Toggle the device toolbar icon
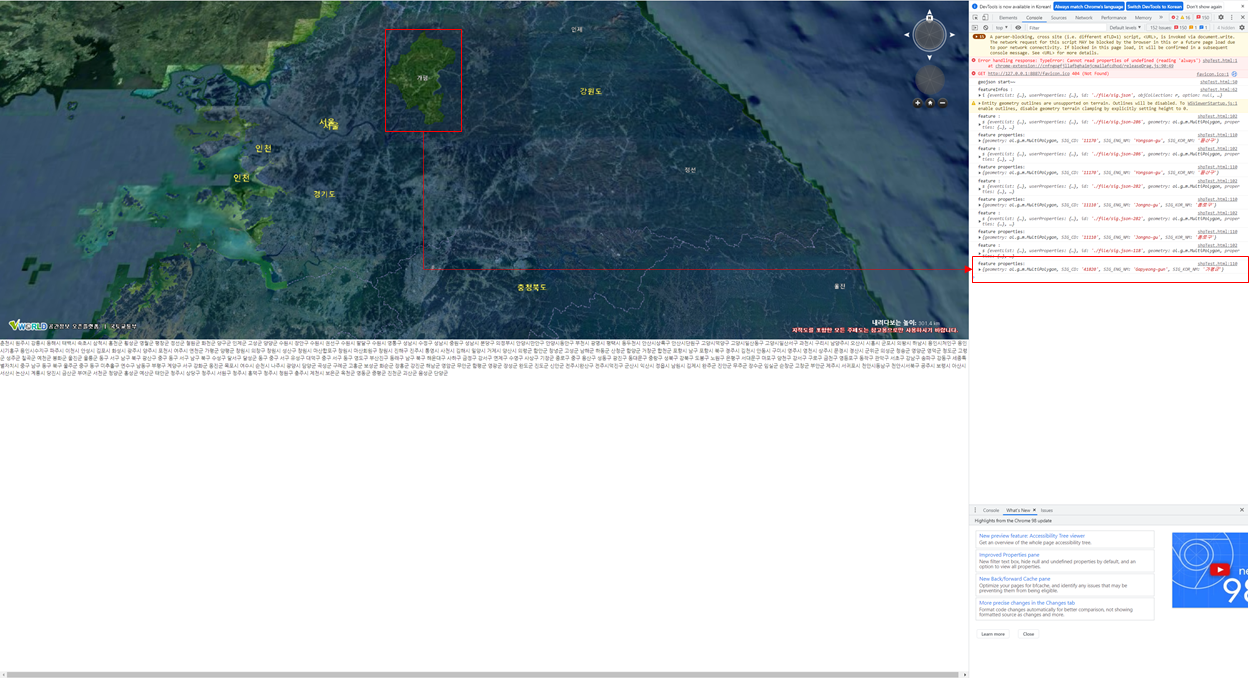This screenshot has width=1249, height=678. 985,17
